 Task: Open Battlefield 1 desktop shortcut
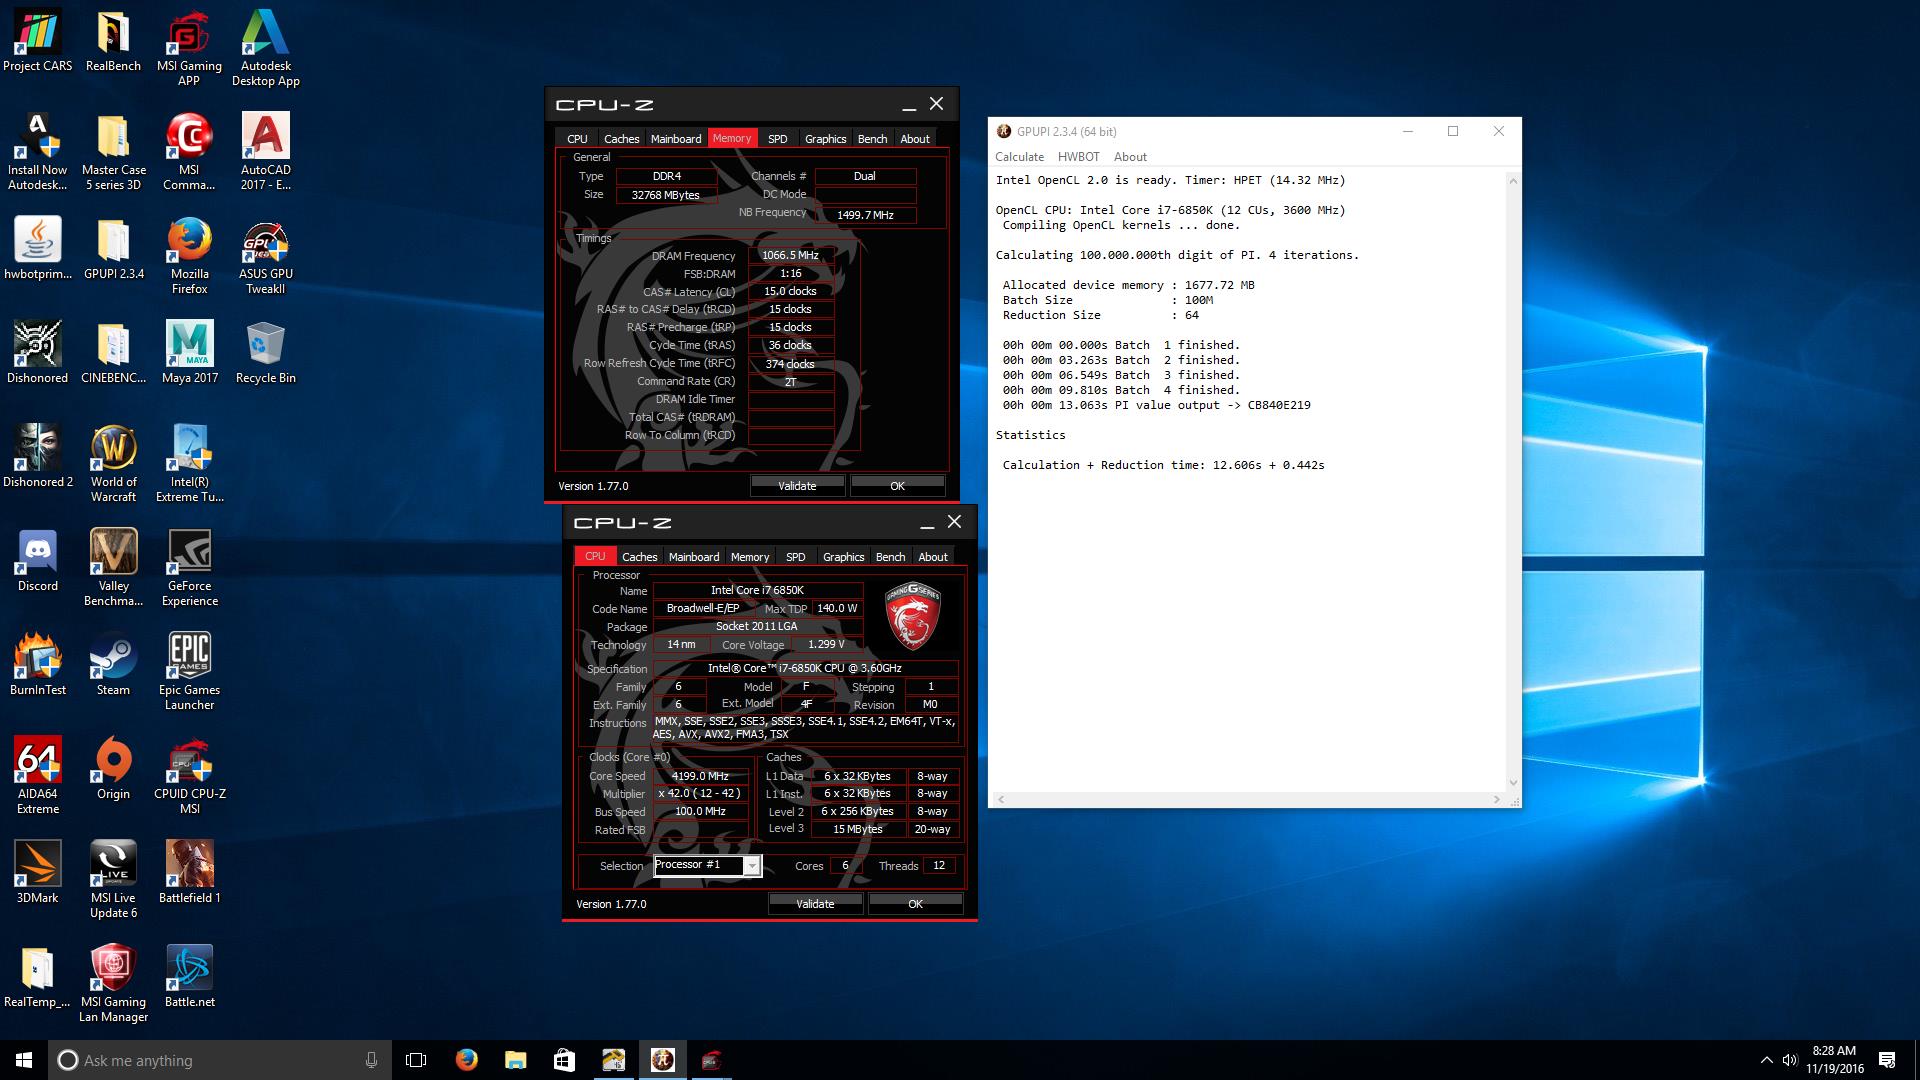click(x=189, y=873)
